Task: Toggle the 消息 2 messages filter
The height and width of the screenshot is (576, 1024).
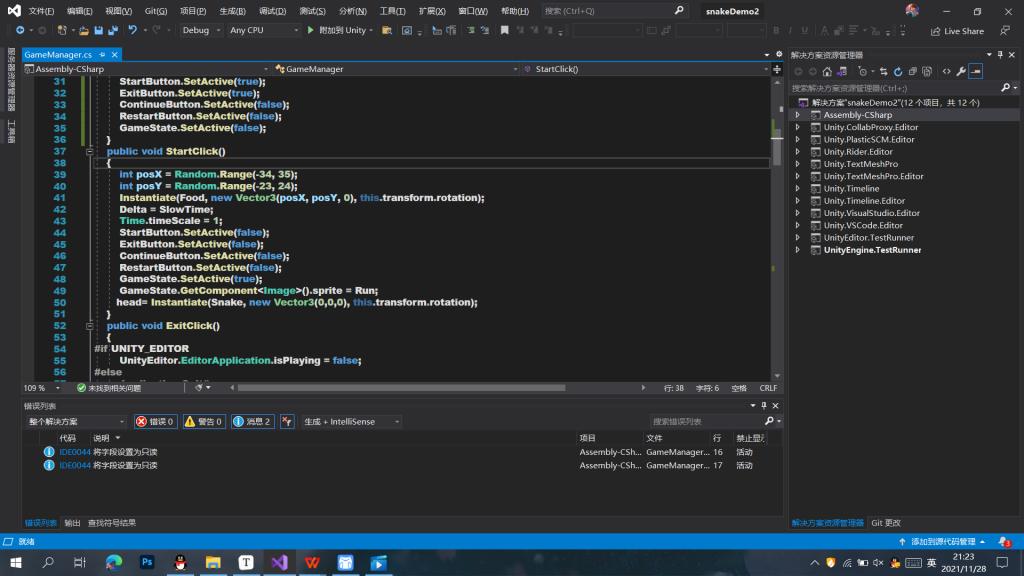Action: pos(252,422)
